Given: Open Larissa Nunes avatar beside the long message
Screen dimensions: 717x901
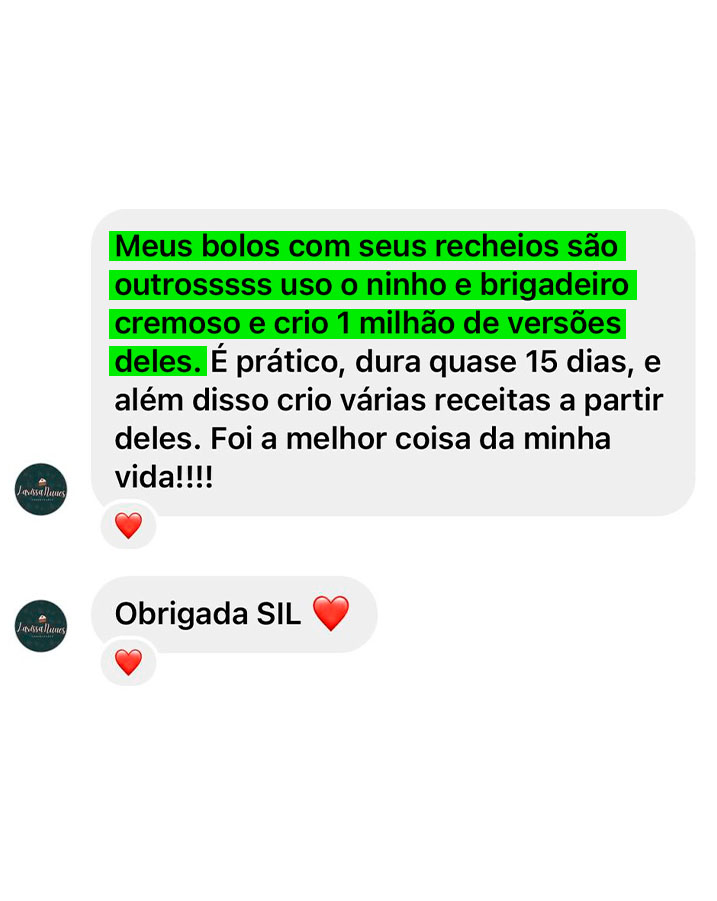Looking at the screenshot, I should pyautogui.click(x=41, y=489).
